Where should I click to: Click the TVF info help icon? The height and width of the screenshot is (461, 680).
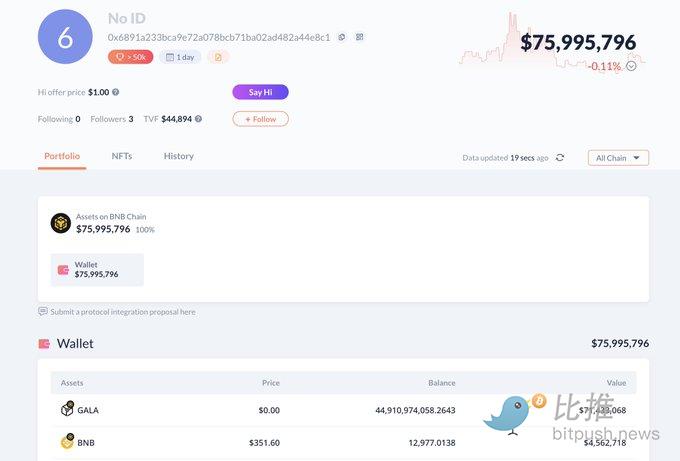pos(198,119)
